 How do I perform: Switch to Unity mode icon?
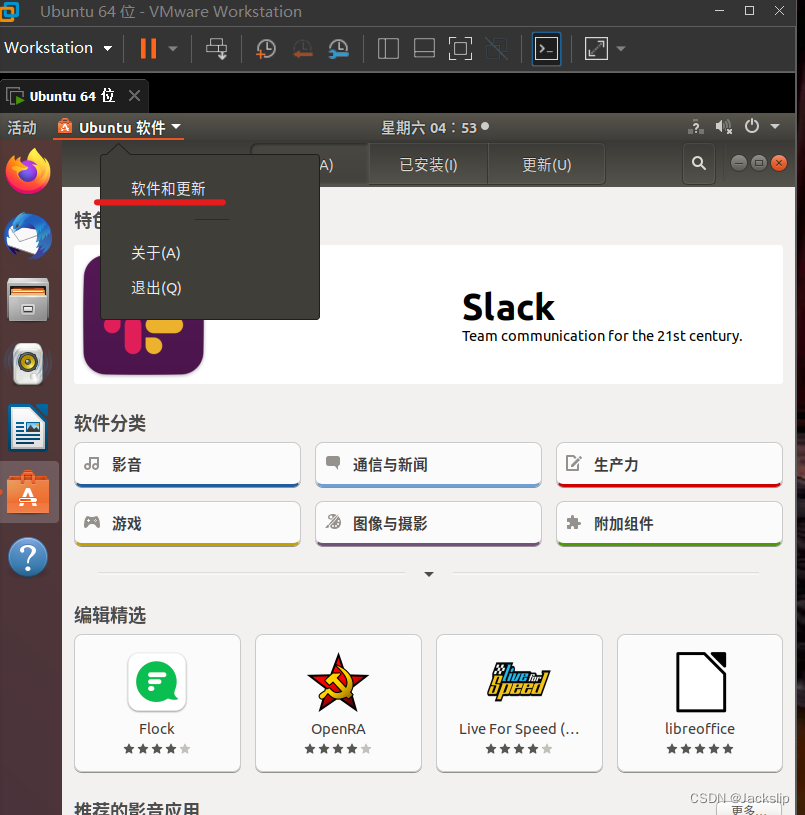point(497,49)
